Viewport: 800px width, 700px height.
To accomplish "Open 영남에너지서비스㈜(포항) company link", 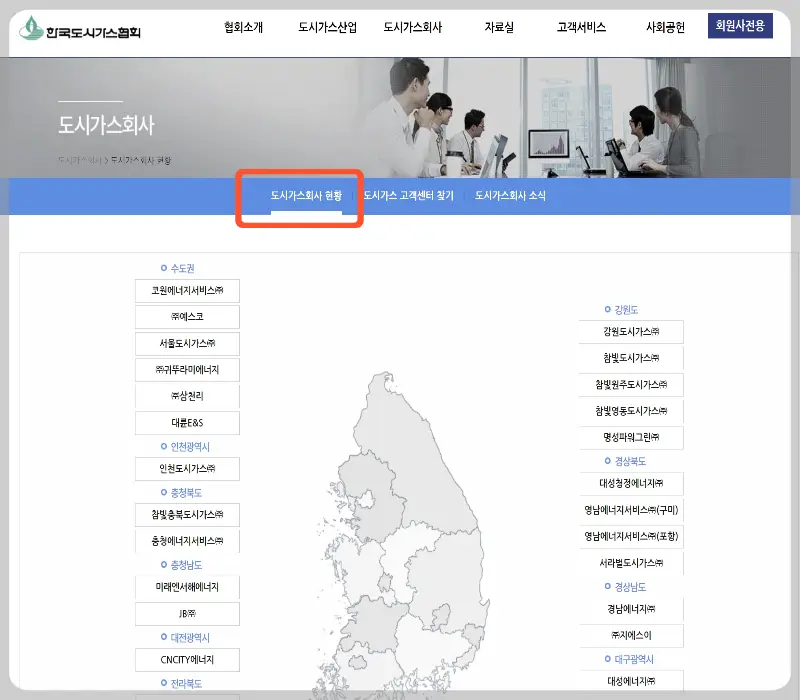I will point(631,537).
